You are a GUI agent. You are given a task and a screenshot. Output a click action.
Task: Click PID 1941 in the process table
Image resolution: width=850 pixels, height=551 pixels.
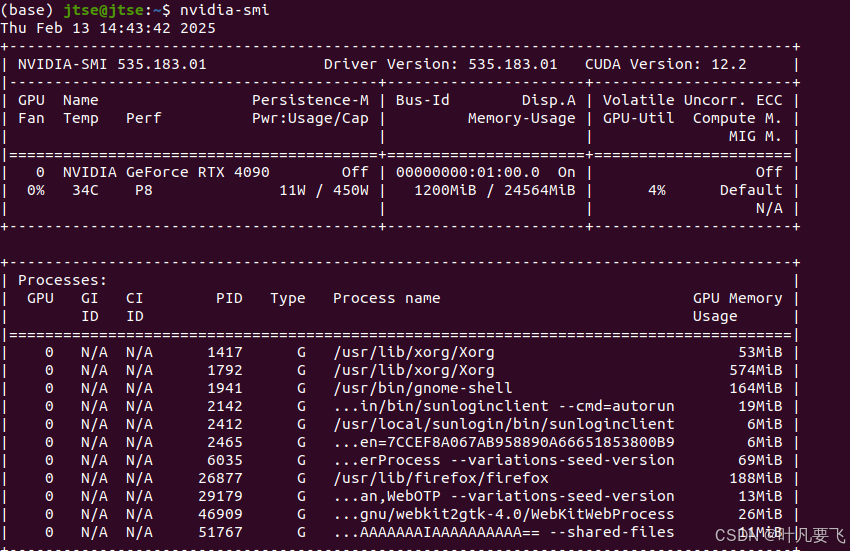pos(224,388)
